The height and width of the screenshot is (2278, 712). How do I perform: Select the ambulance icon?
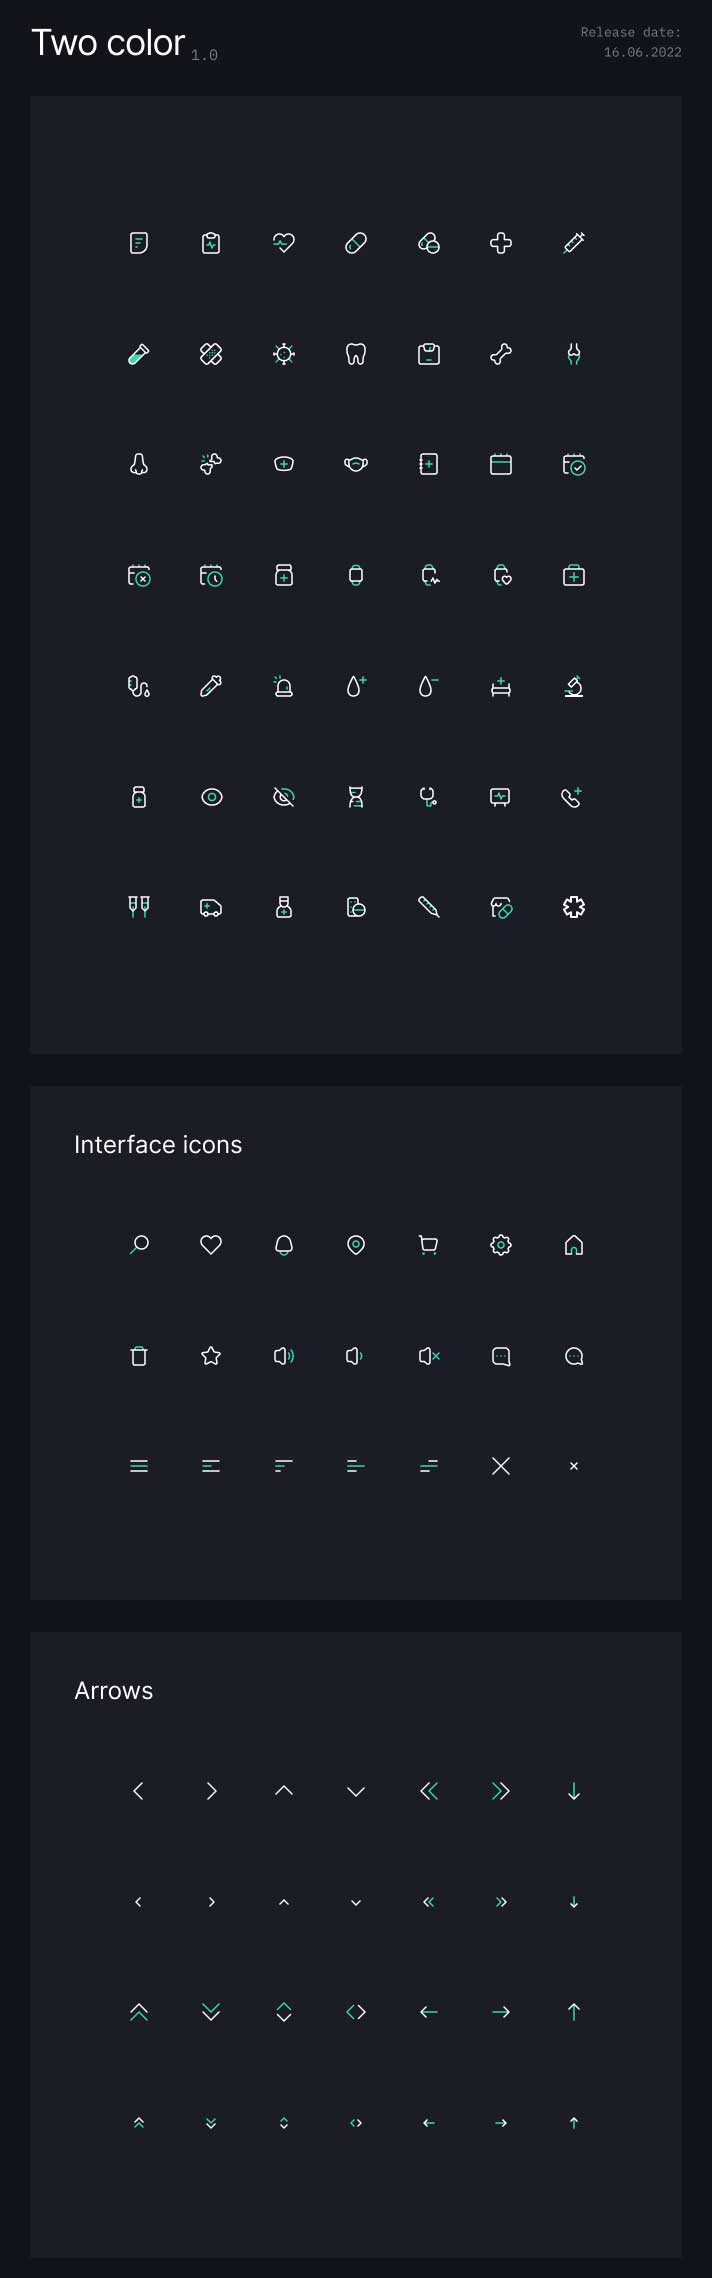[211, 908]
